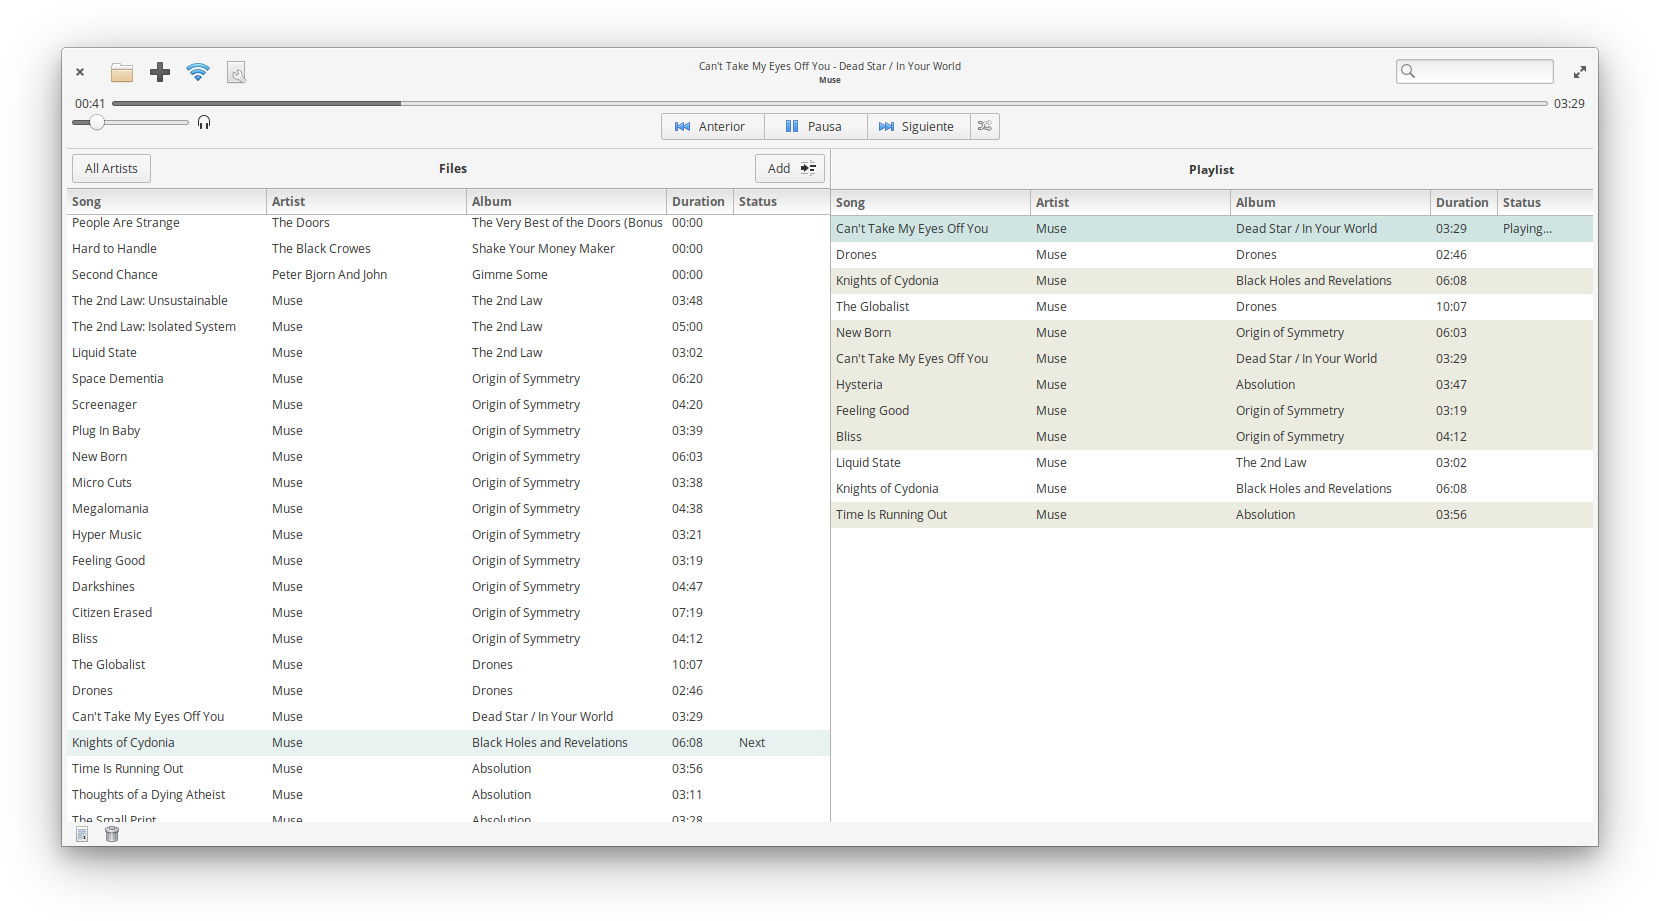Image resolution: width=1659 pixels, height=921 pixels.
Task: Click the Add to playlist button
Action: tap(790, 168)
